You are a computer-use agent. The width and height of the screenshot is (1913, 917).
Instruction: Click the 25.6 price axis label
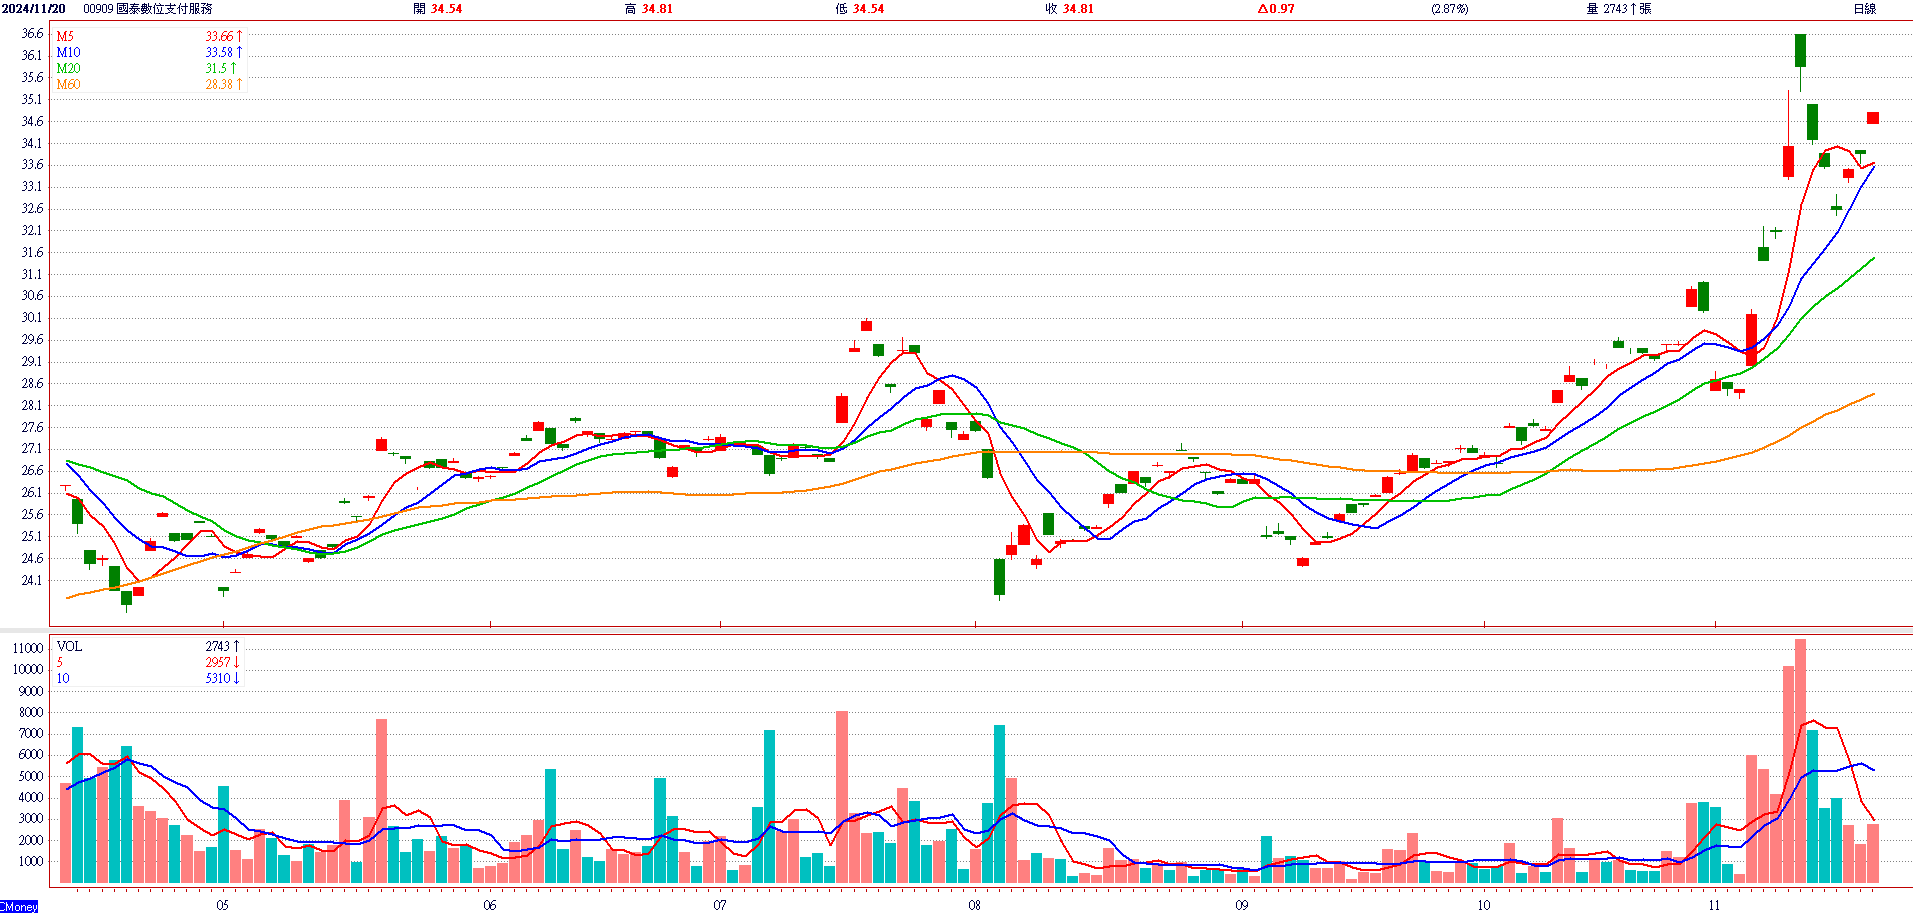[x=32, y=515]
